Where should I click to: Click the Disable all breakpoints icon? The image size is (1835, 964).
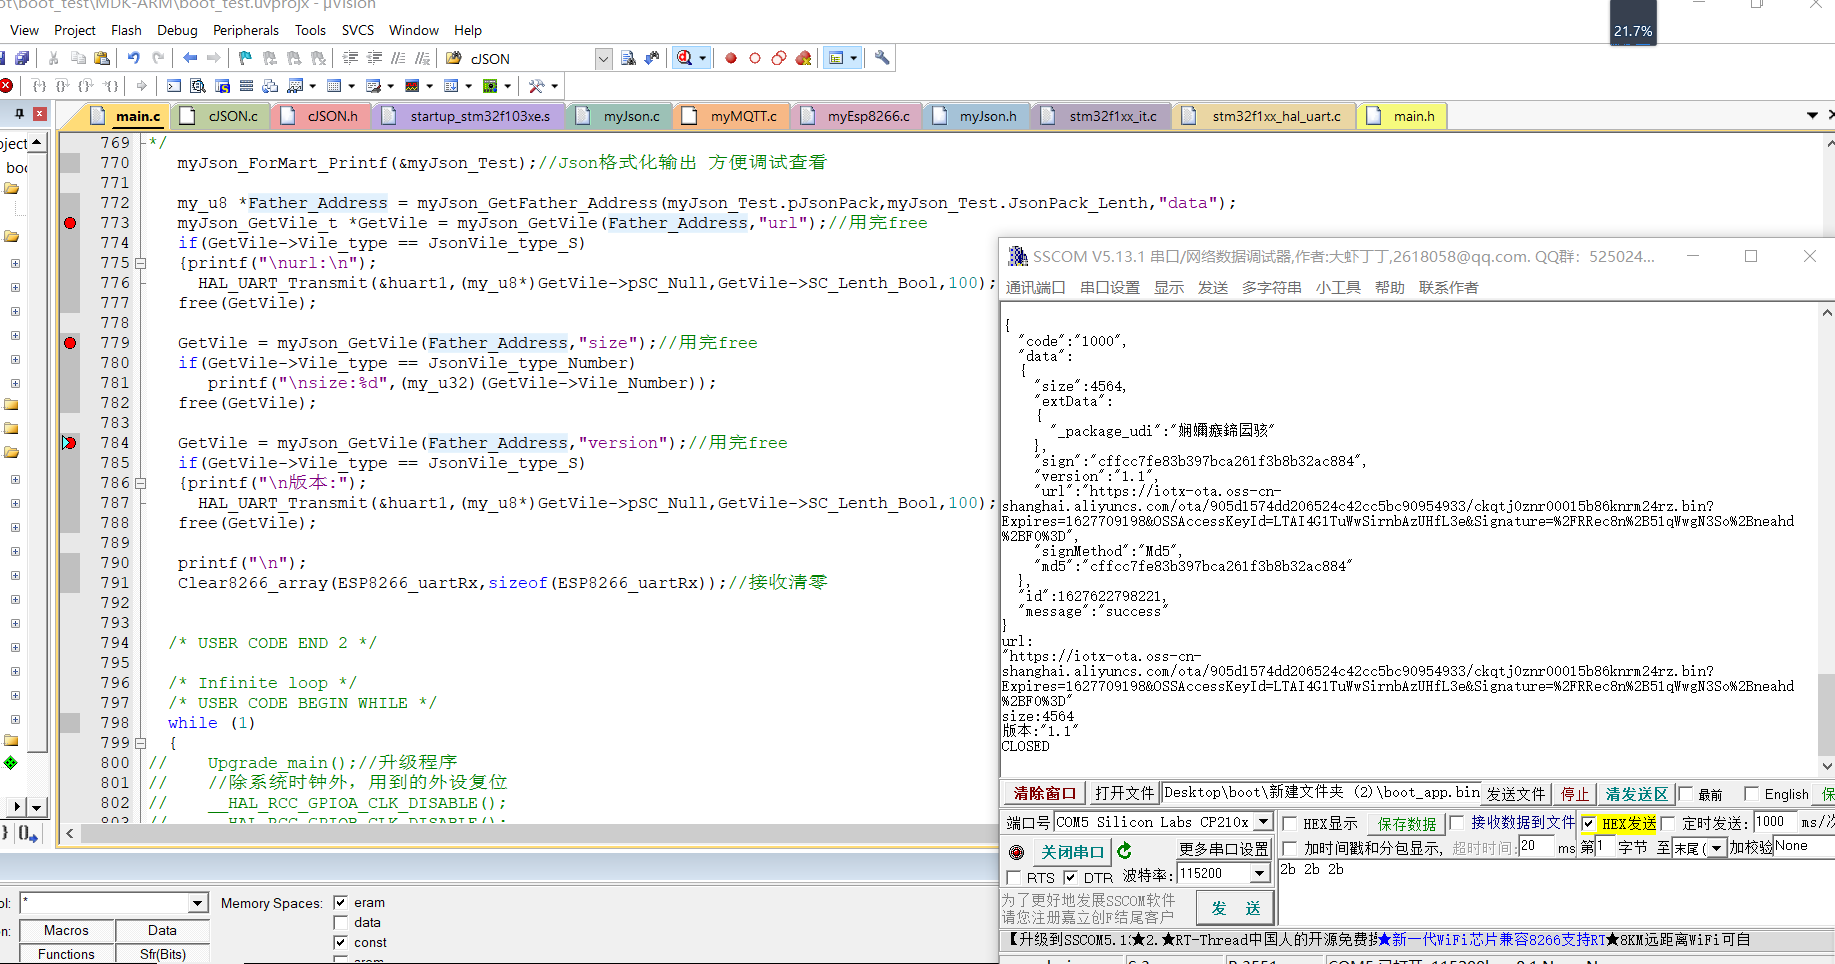[779, 58]
